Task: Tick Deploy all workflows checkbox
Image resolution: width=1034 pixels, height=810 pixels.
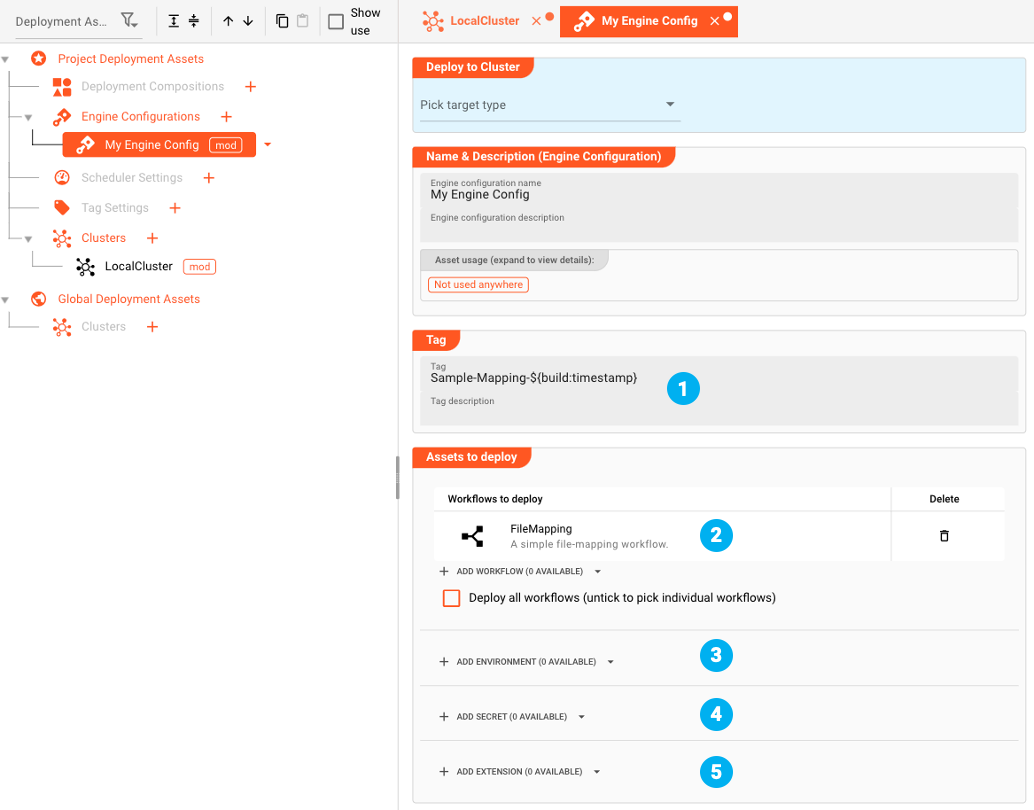Action: point(452,598)
